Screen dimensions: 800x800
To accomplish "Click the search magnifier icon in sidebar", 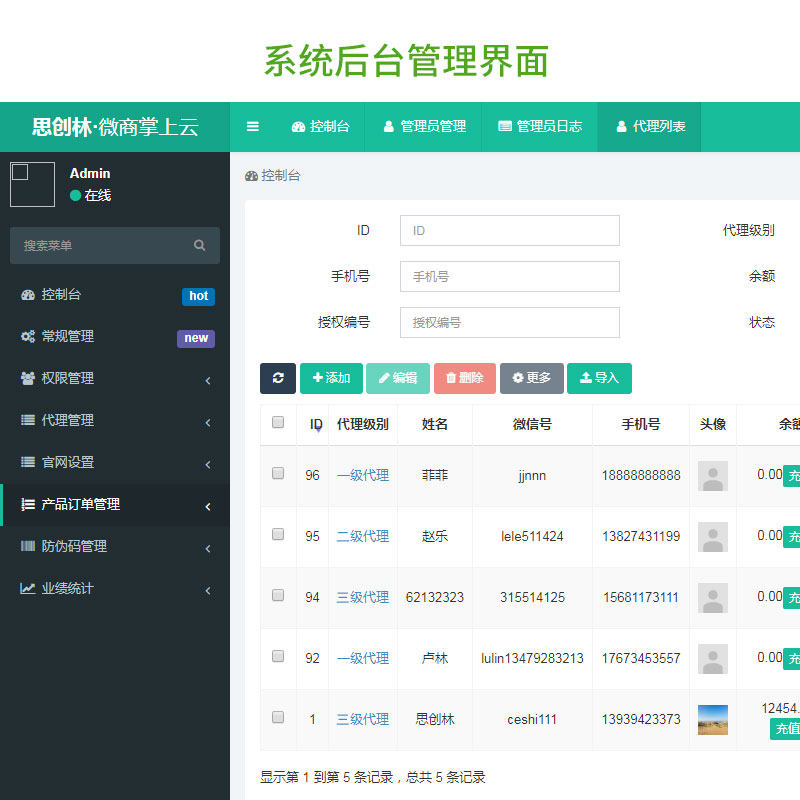I will (199, 245).
